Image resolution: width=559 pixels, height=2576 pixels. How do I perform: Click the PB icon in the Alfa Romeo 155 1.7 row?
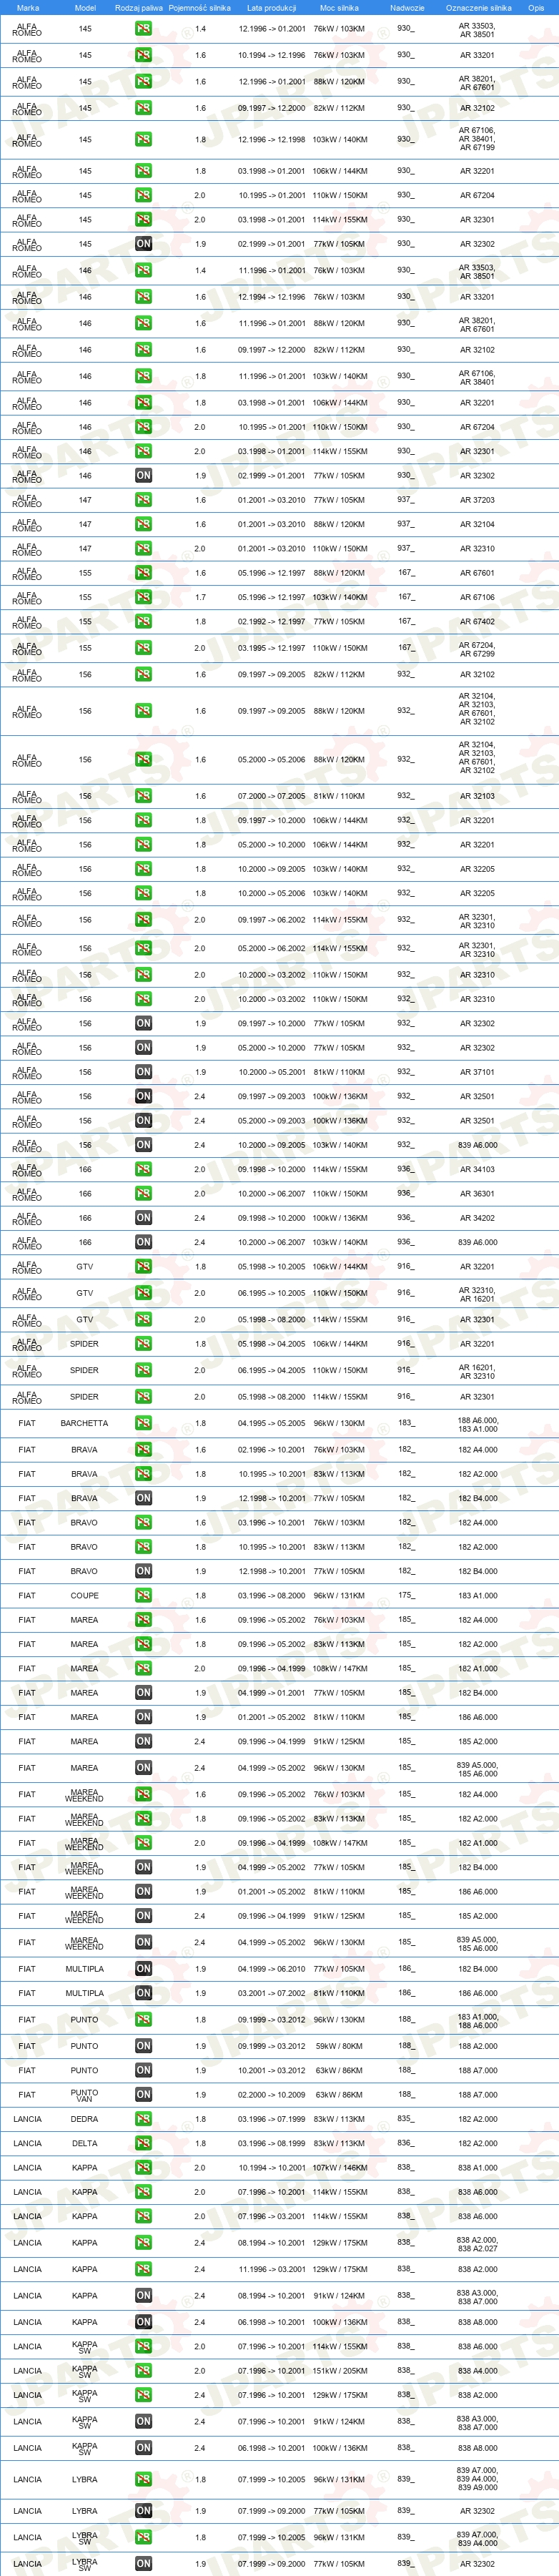tap(143, 598)
